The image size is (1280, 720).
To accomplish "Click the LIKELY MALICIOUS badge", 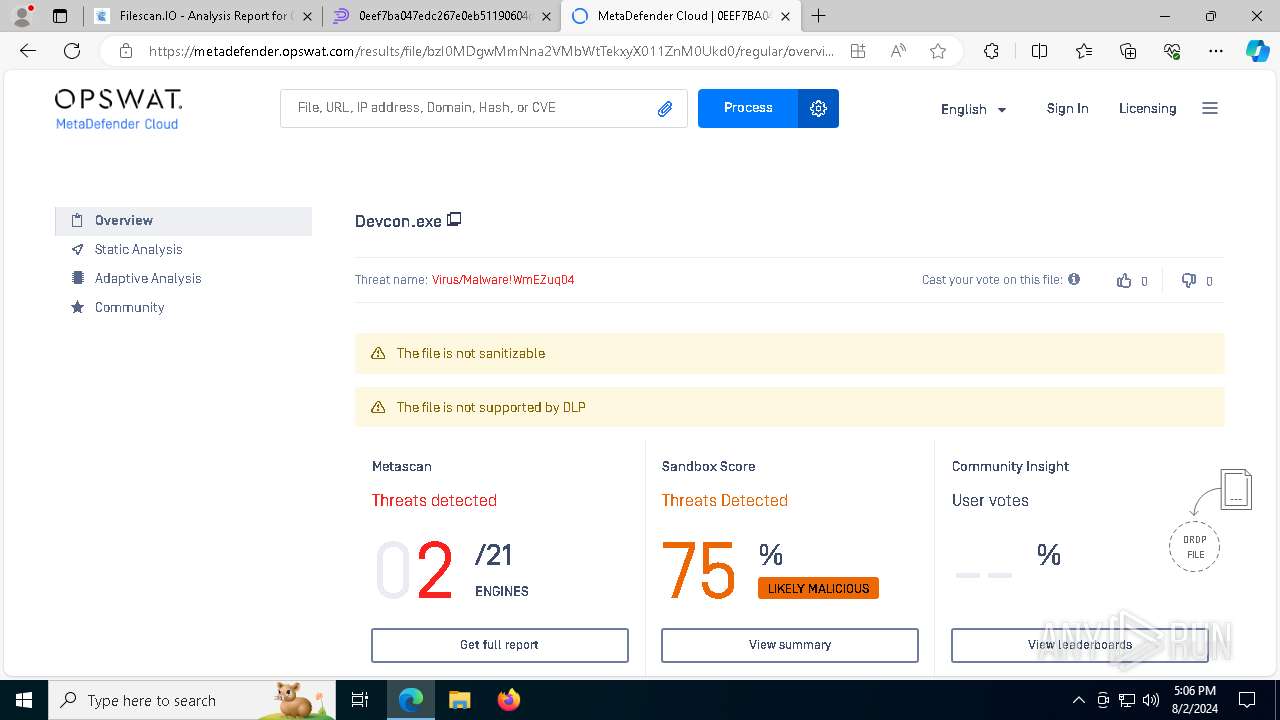I will point(818,589).
